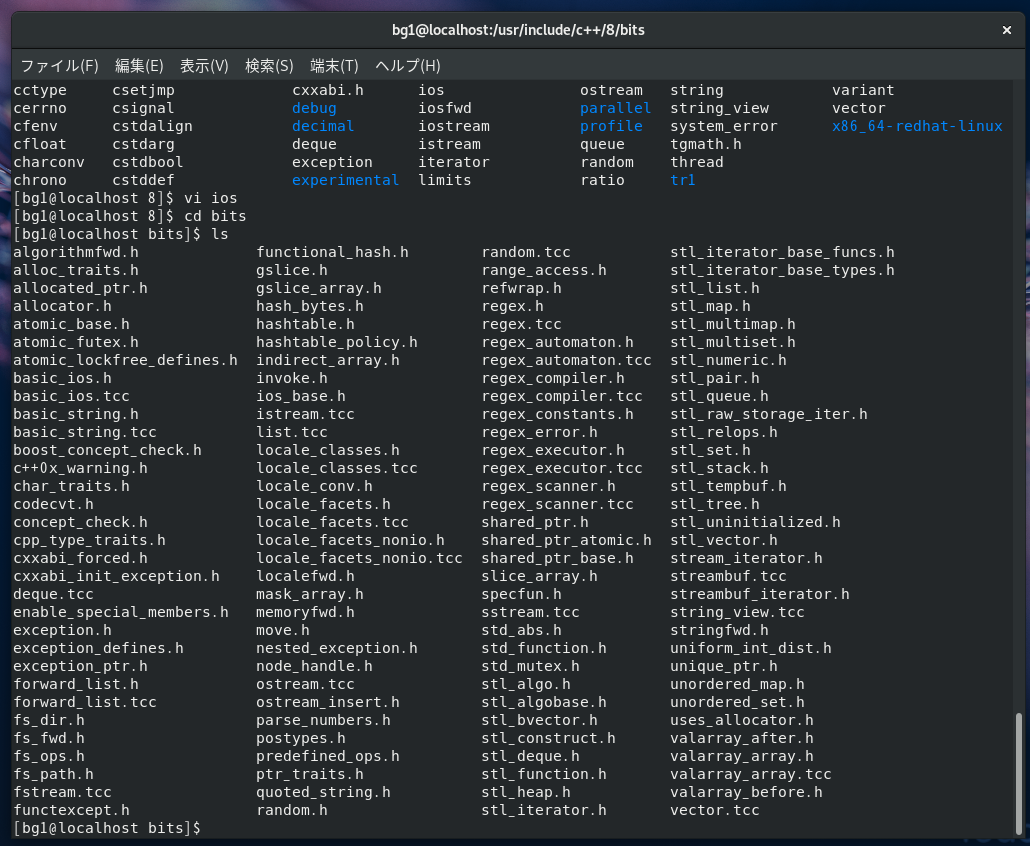1030x846 pixels.
Task: Open the 検索(S) menu
Action: [x=268, y=65]
